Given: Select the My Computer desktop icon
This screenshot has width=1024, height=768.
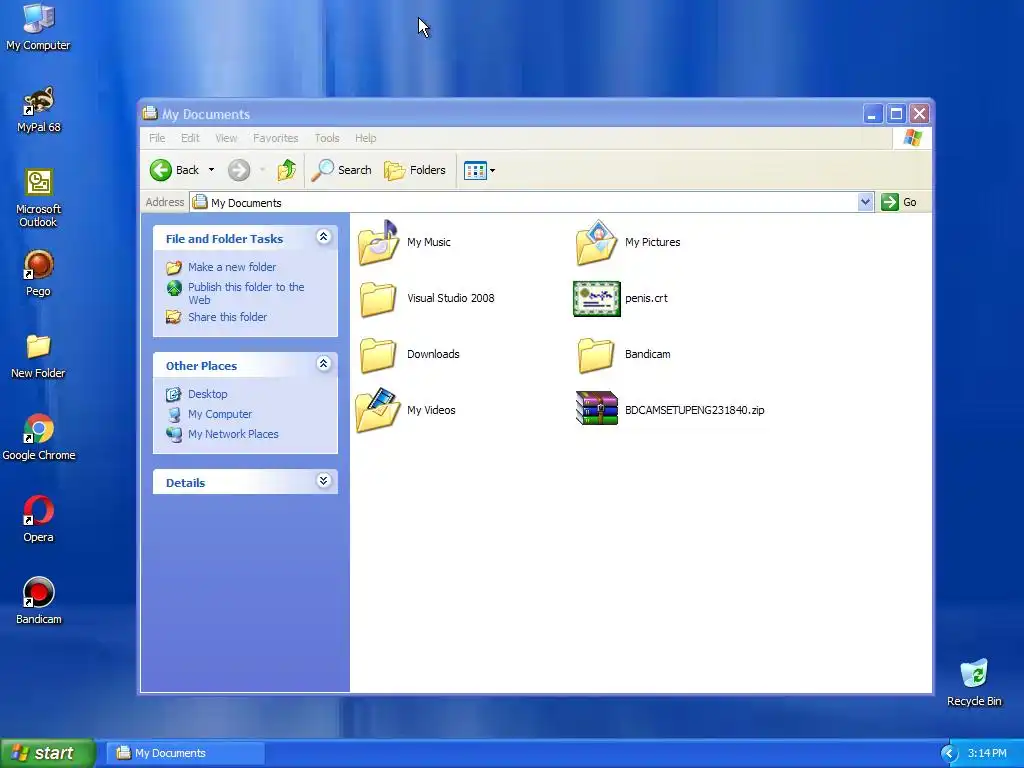Looking at the screenshot, I should 38,27.
